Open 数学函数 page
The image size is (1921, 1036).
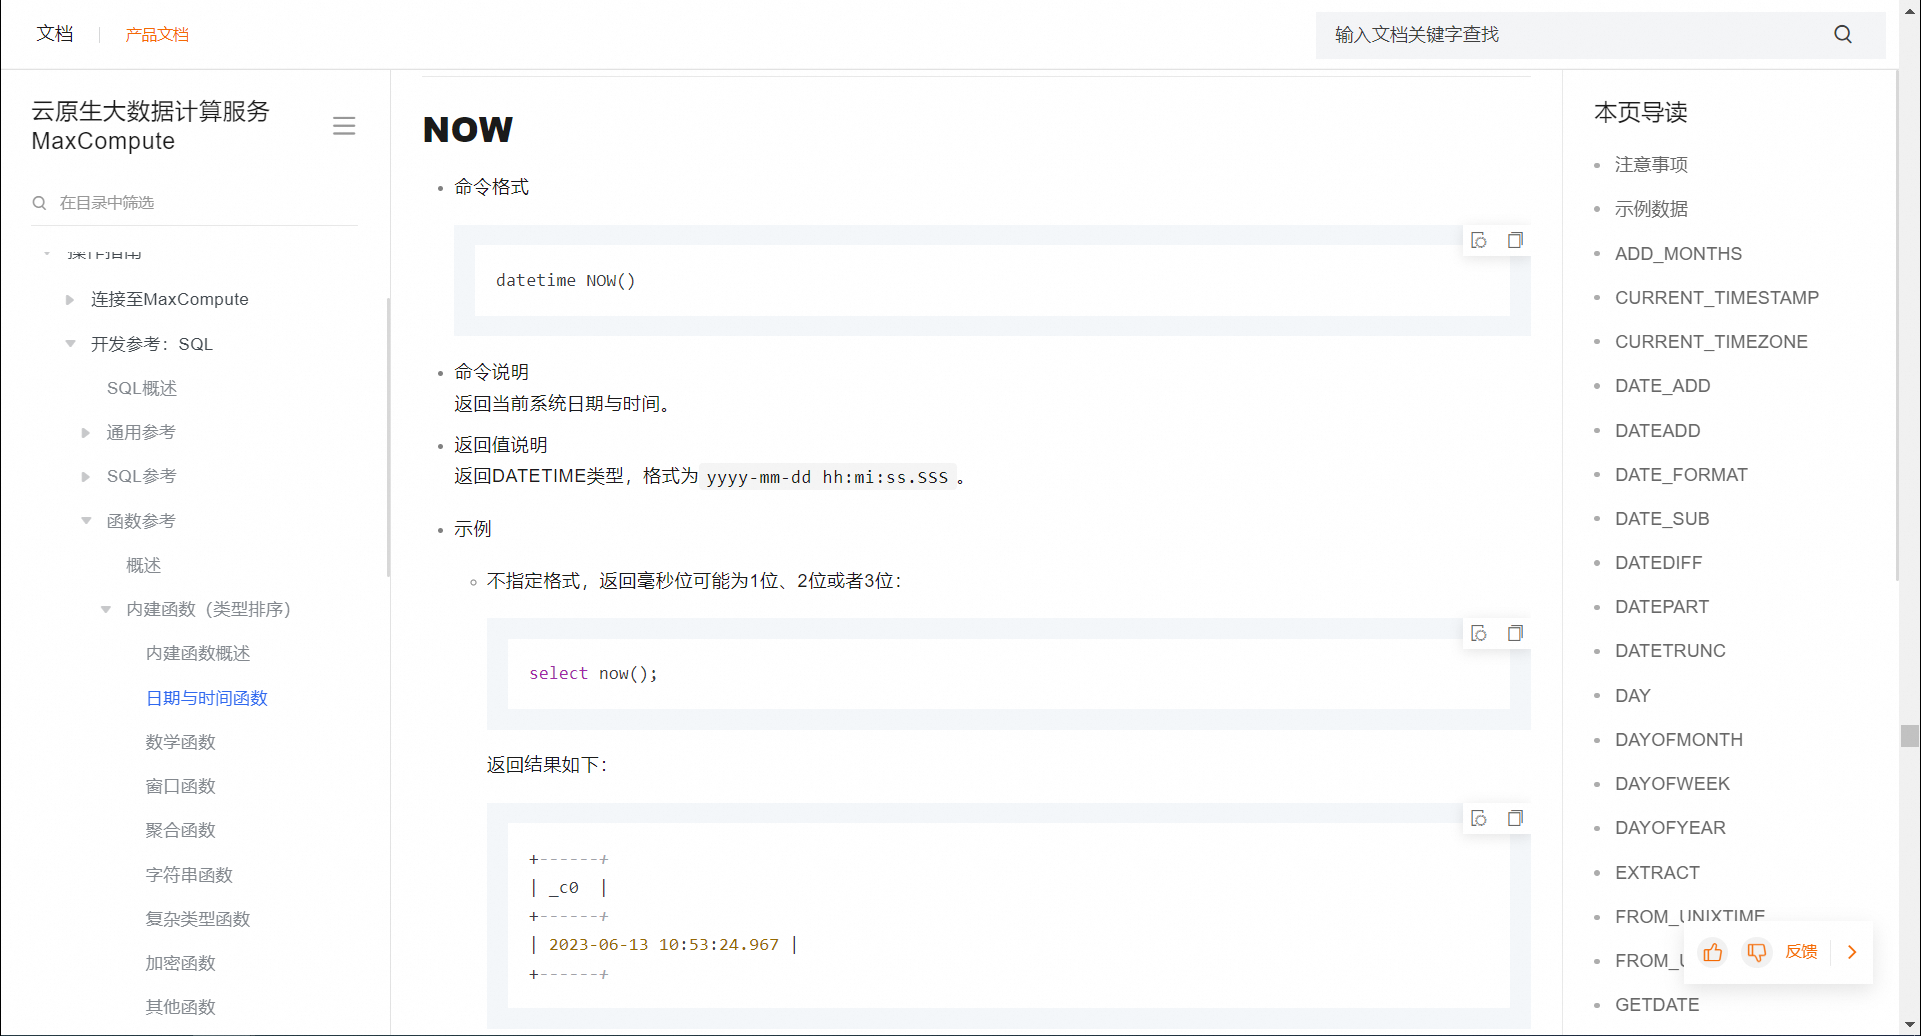pyautogui.click(x=180, y=742)
